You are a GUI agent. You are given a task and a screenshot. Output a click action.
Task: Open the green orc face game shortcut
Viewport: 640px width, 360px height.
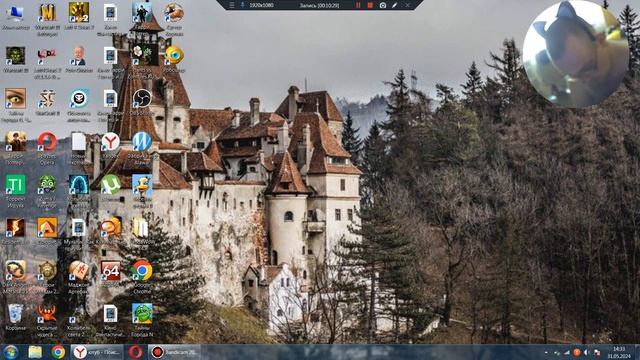coord(16,56)
